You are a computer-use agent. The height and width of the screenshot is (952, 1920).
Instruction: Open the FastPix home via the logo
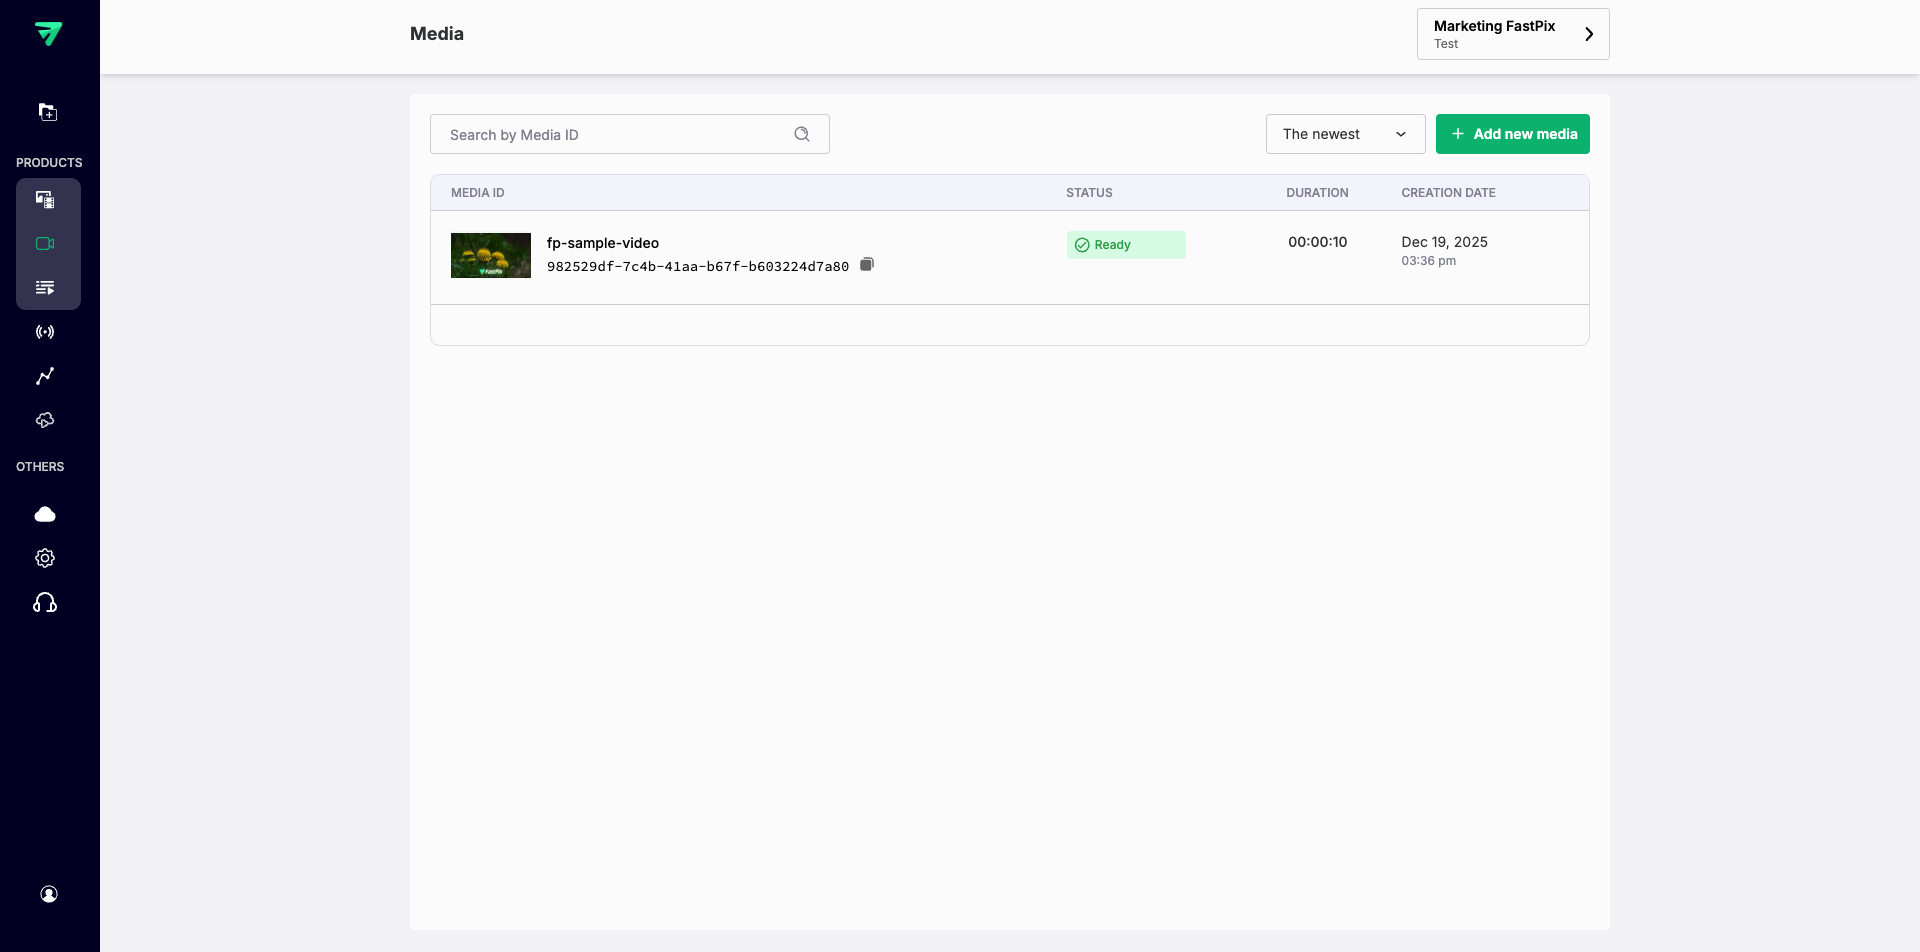[x=49, y=33]
